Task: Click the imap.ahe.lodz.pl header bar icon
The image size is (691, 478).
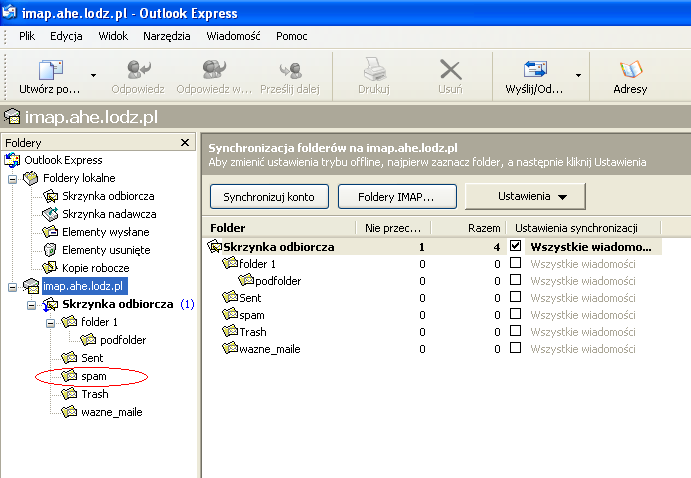Action: (x=12, y=117)
